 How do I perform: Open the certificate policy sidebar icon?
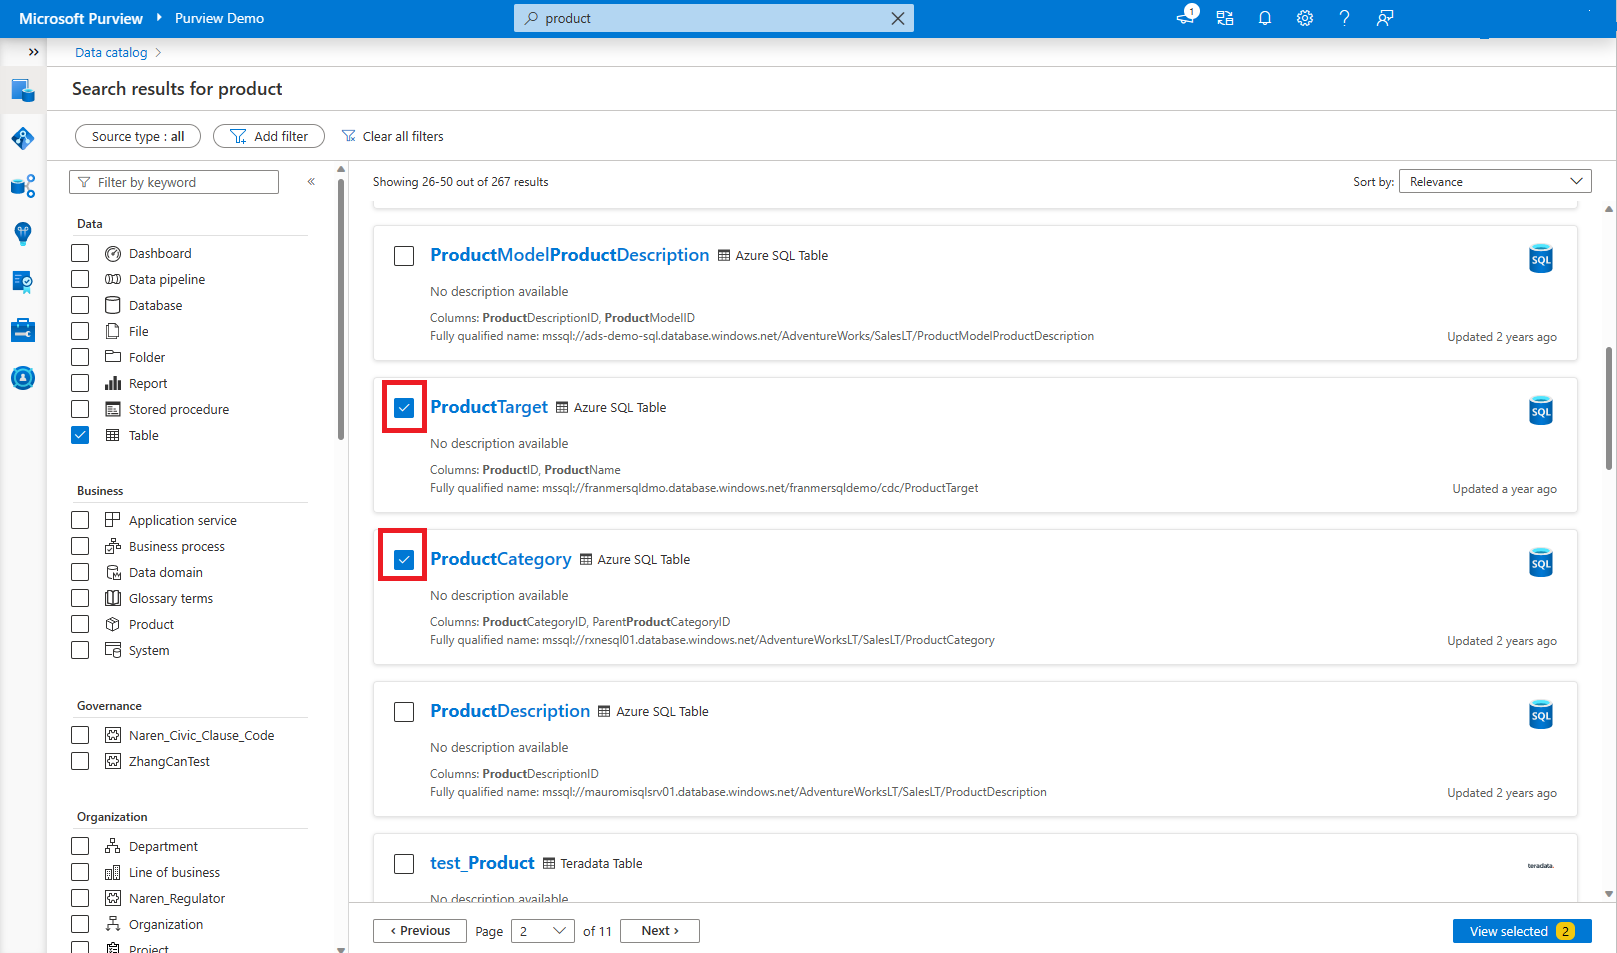click(x=23, y=282)
